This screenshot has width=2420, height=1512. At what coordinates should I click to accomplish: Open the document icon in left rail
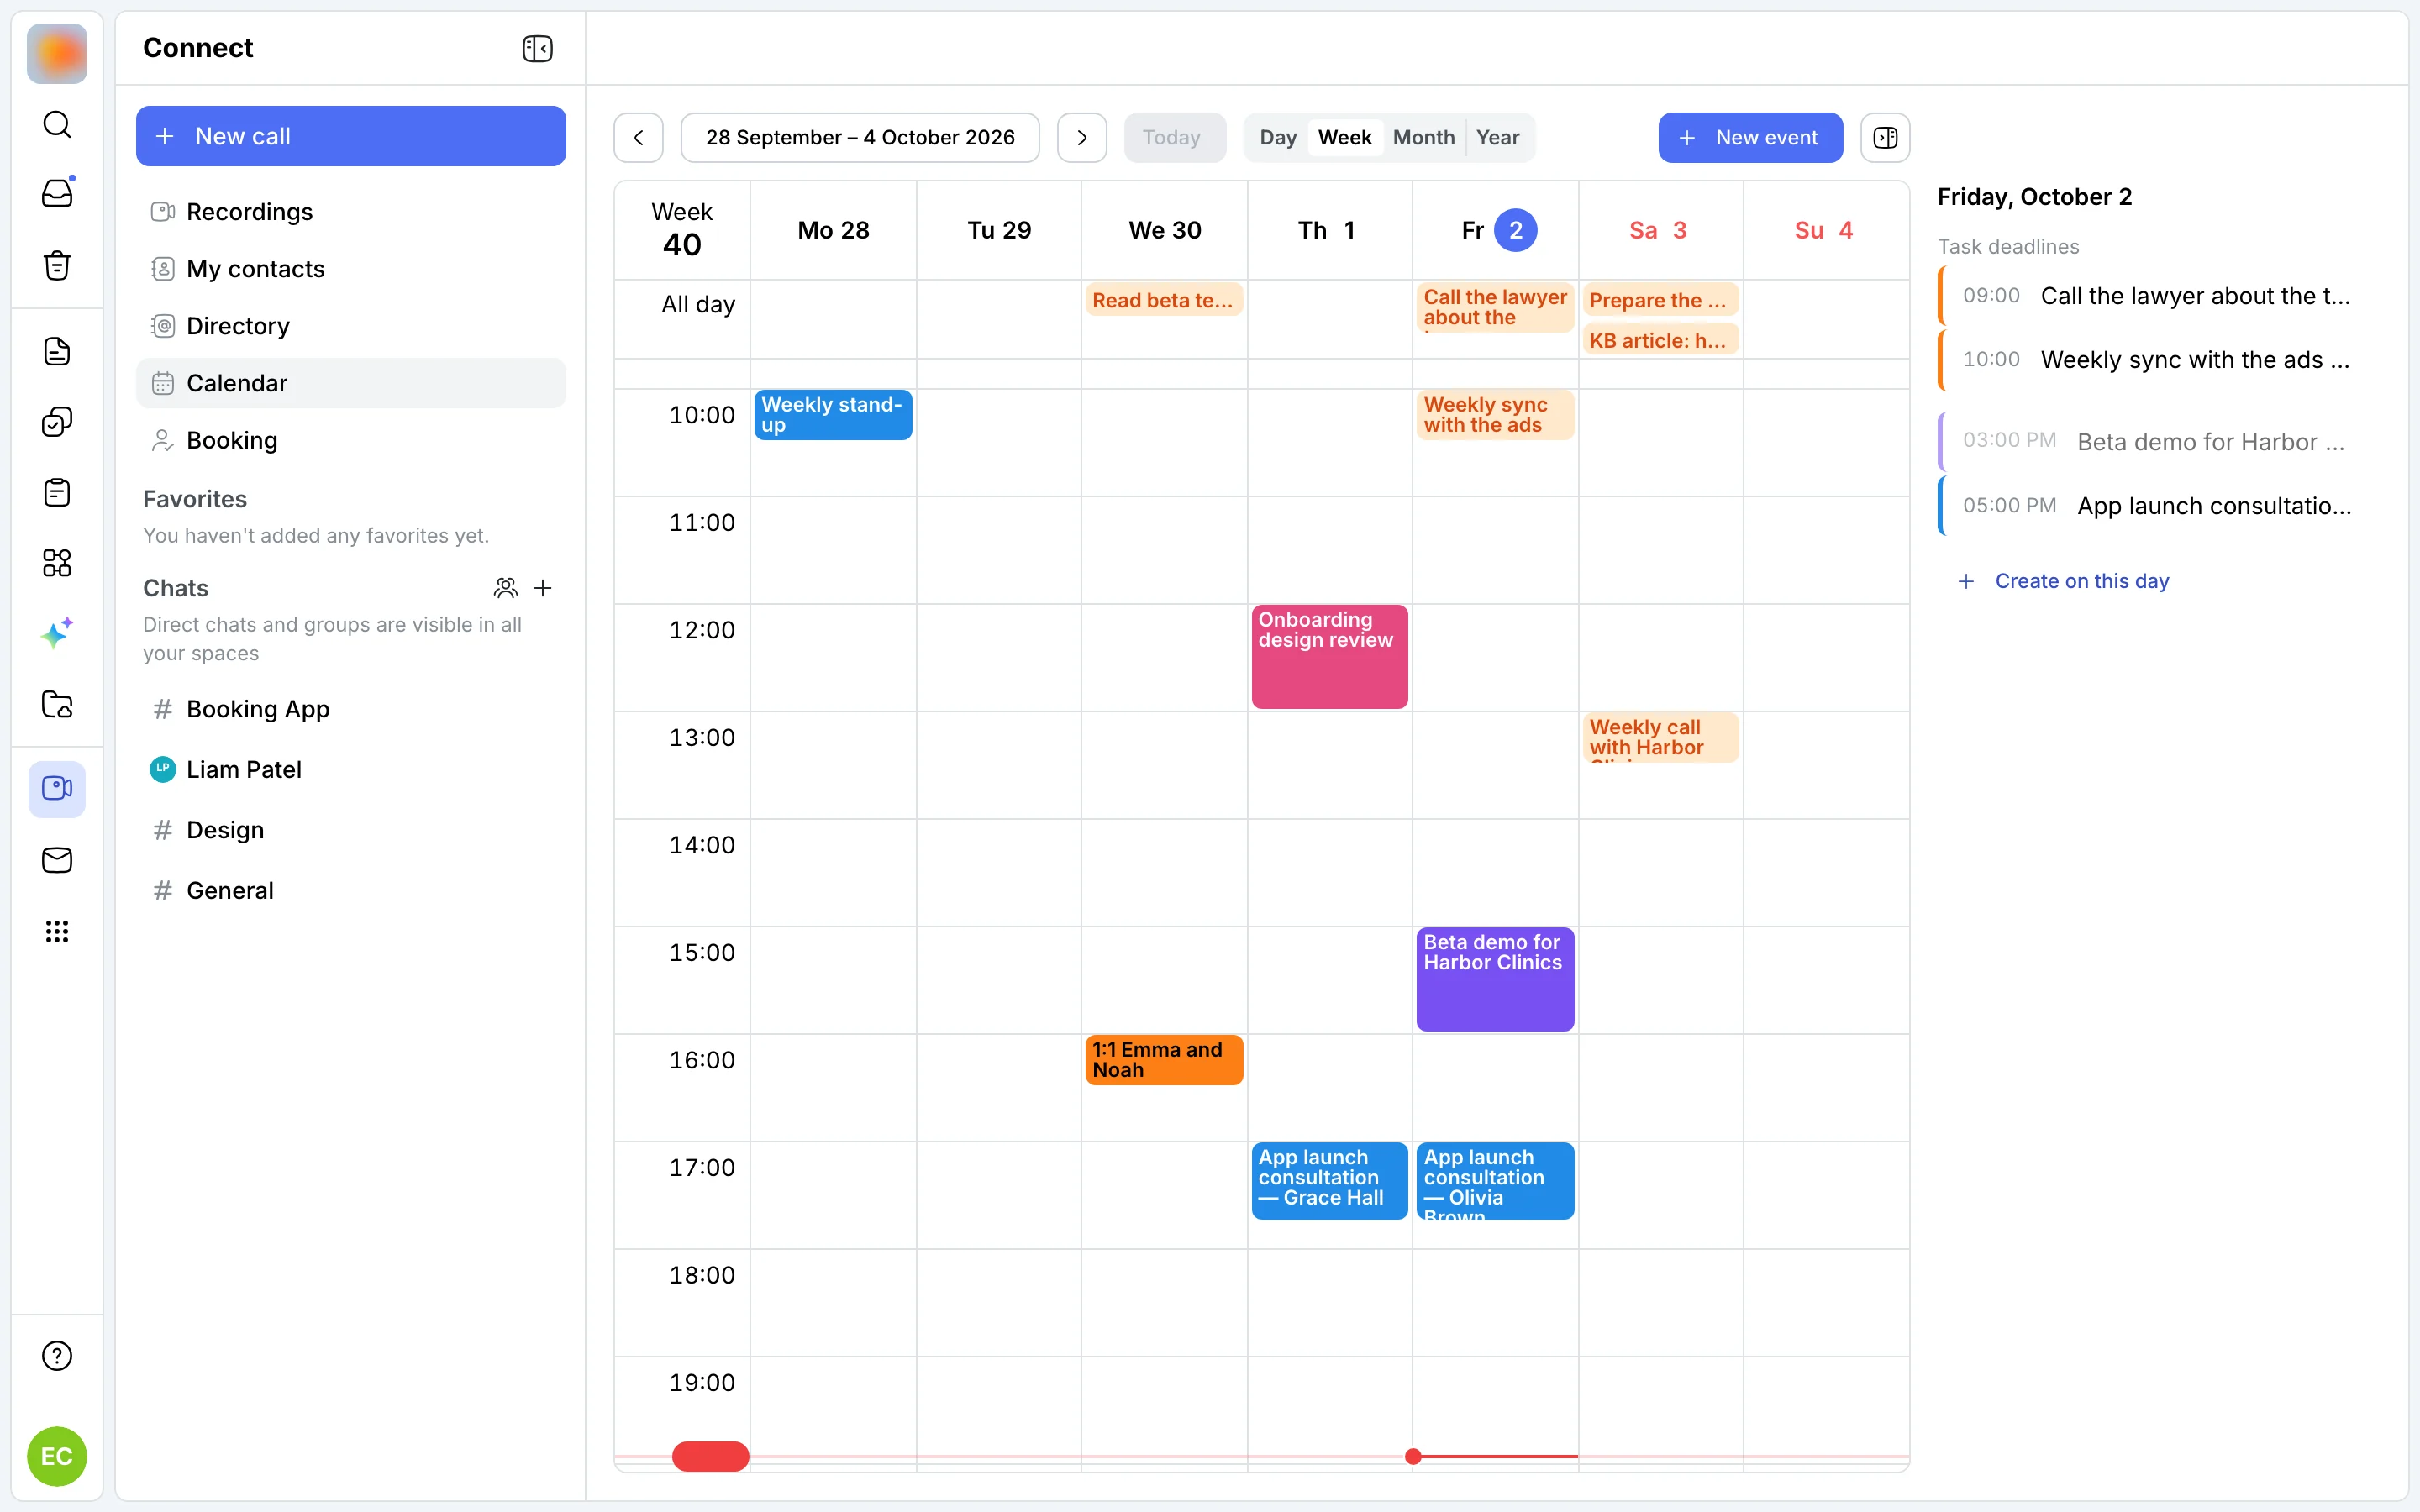point(57,352)
